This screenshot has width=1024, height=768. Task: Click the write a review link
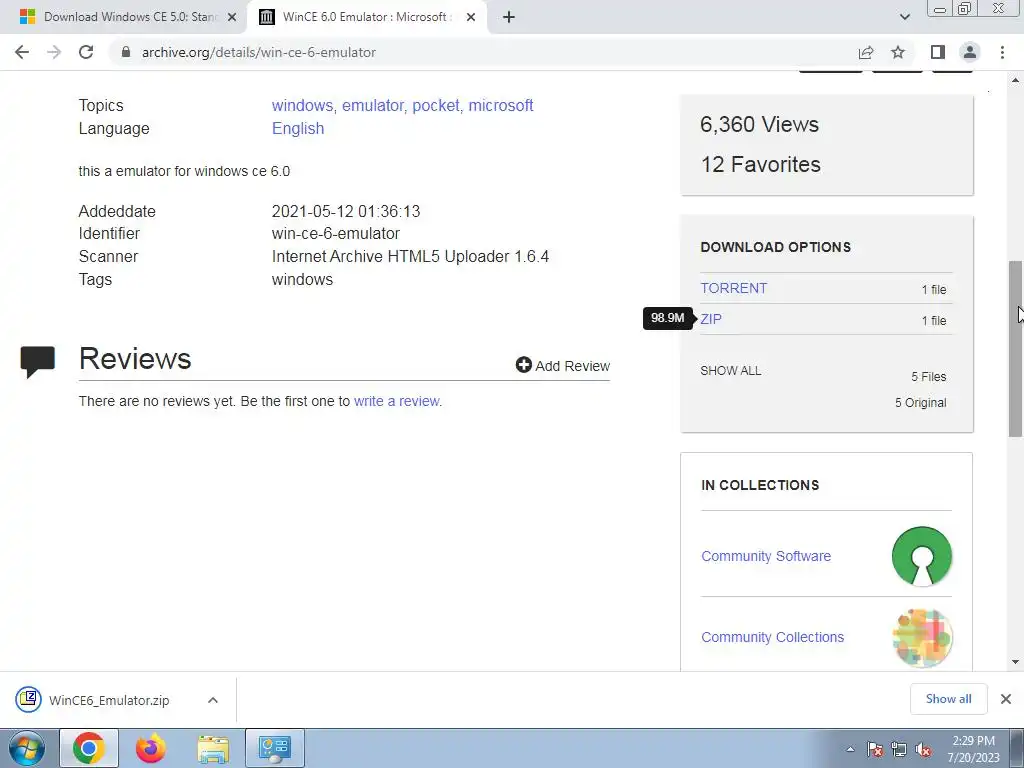click(397, 401)
